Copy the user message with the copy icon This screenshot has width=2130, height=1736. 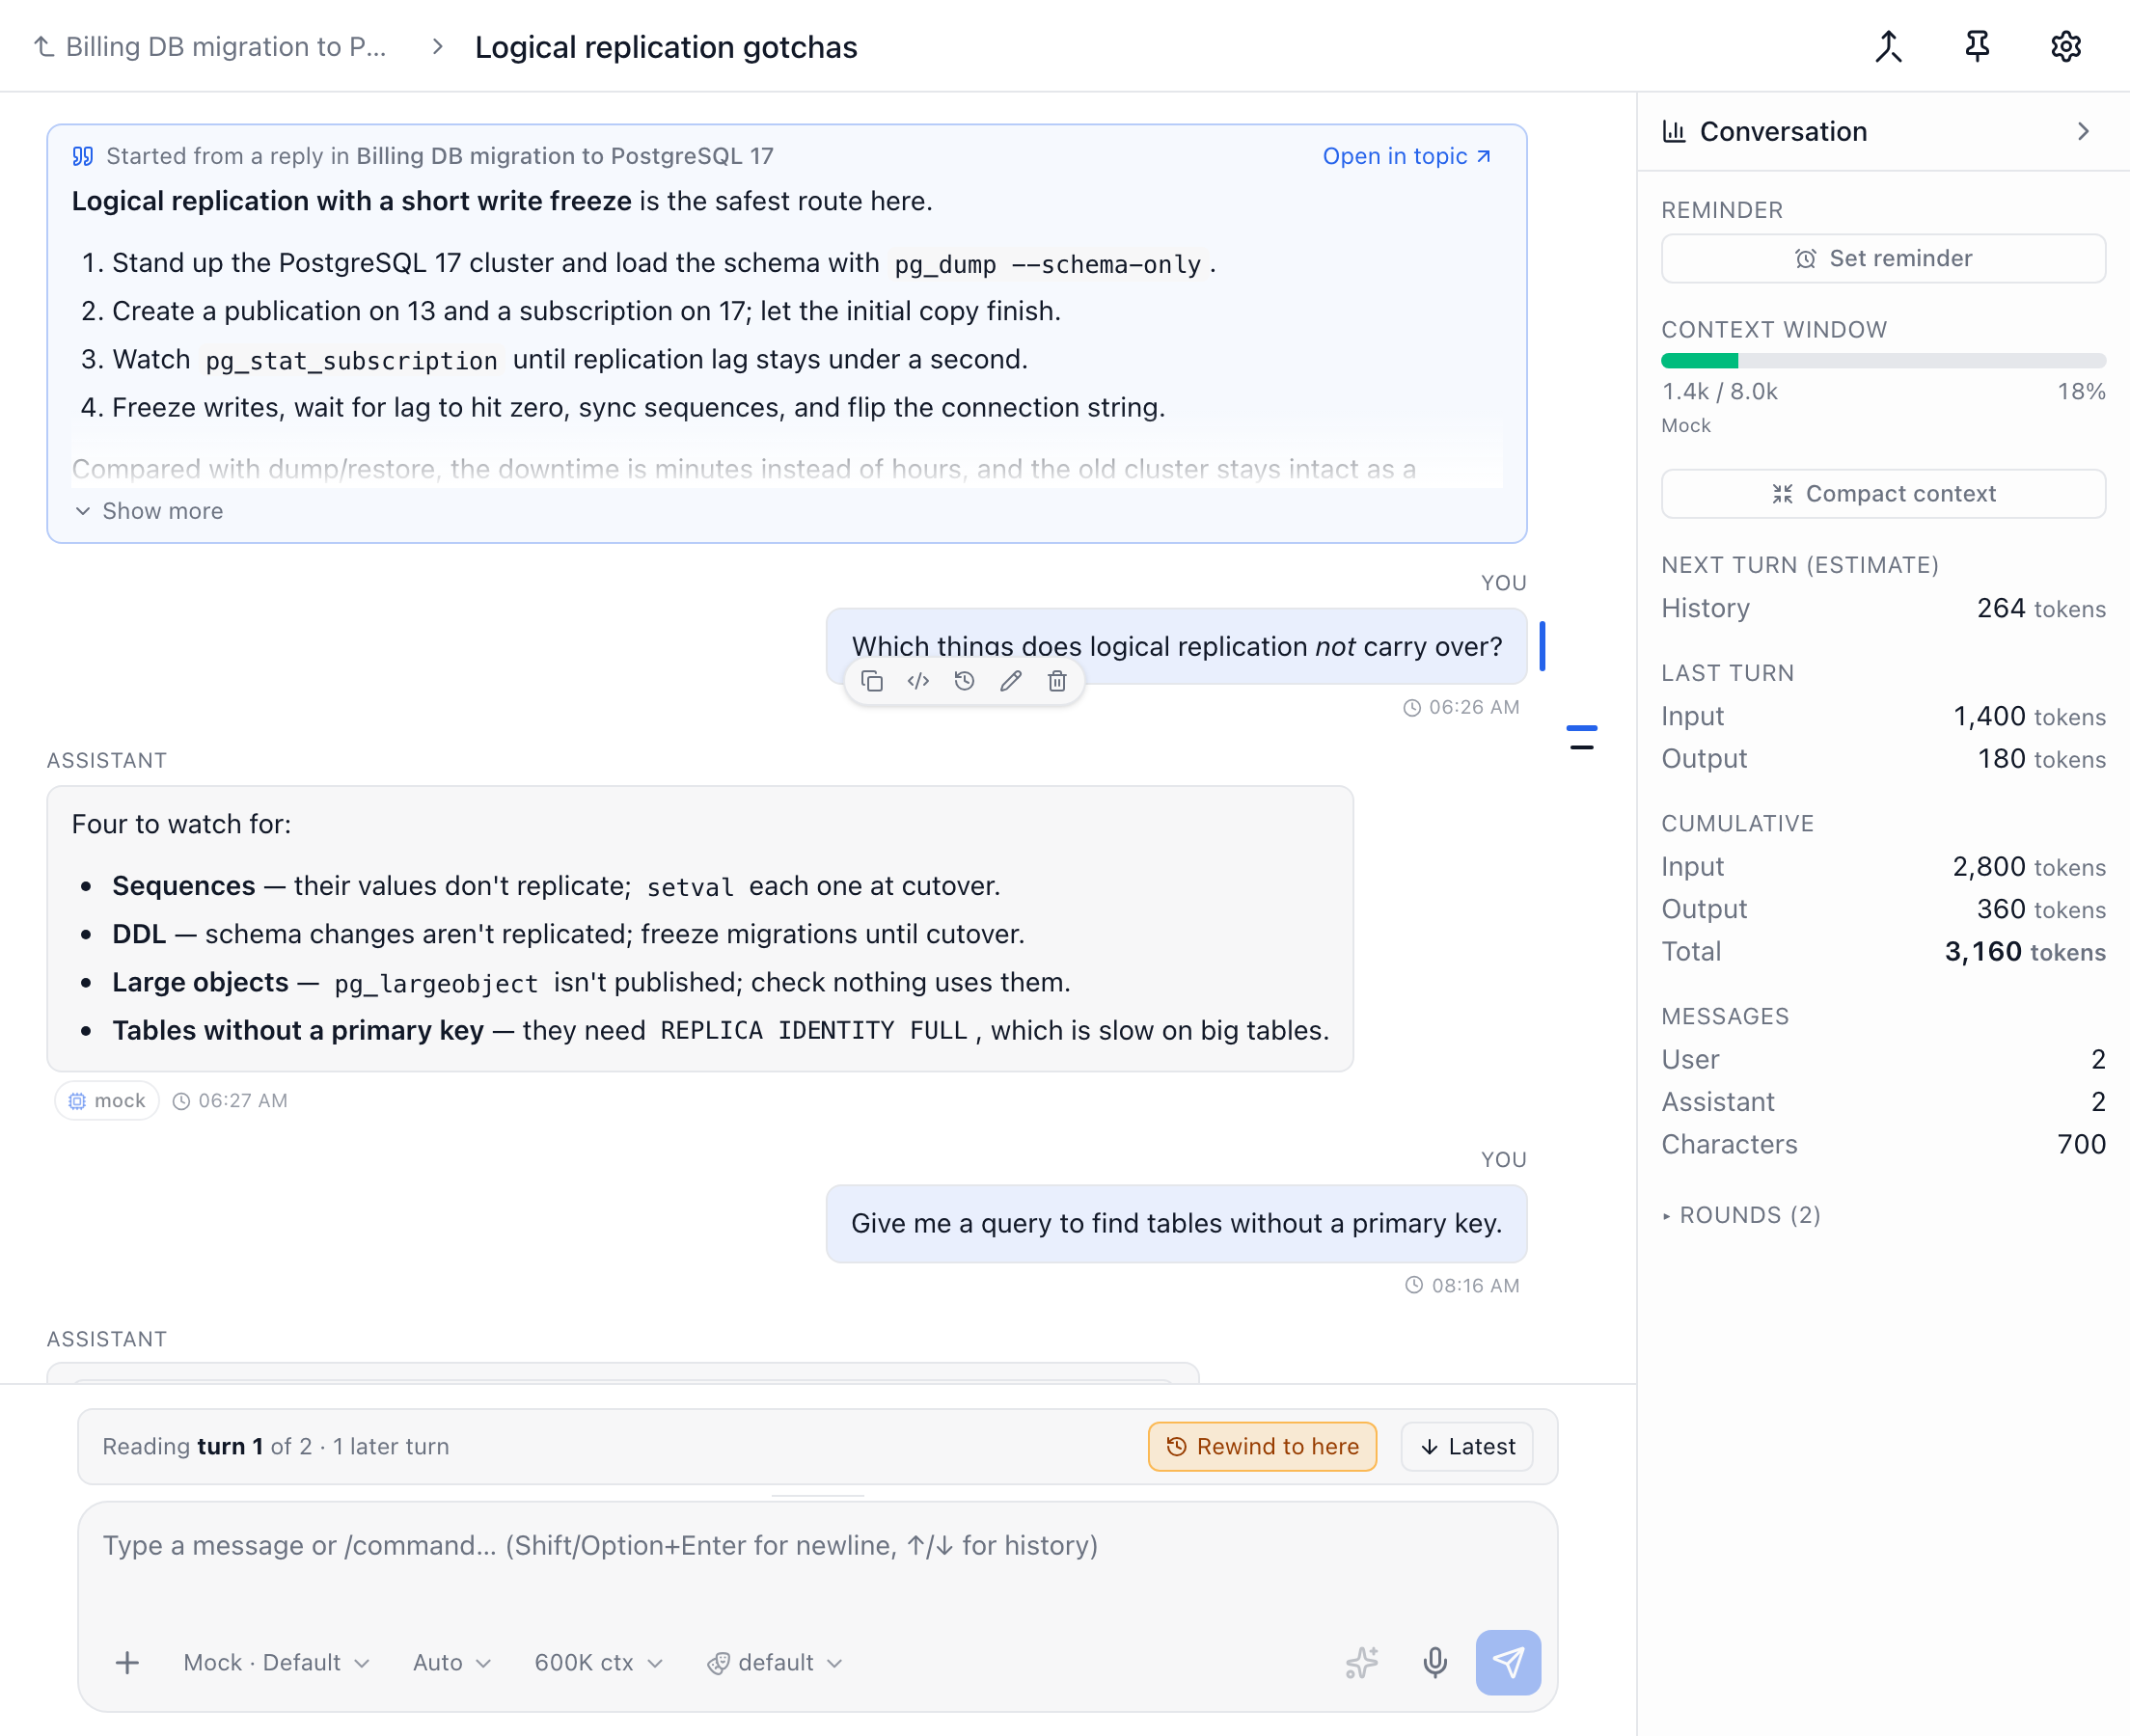pyautogui.click(x=872, y=681)
